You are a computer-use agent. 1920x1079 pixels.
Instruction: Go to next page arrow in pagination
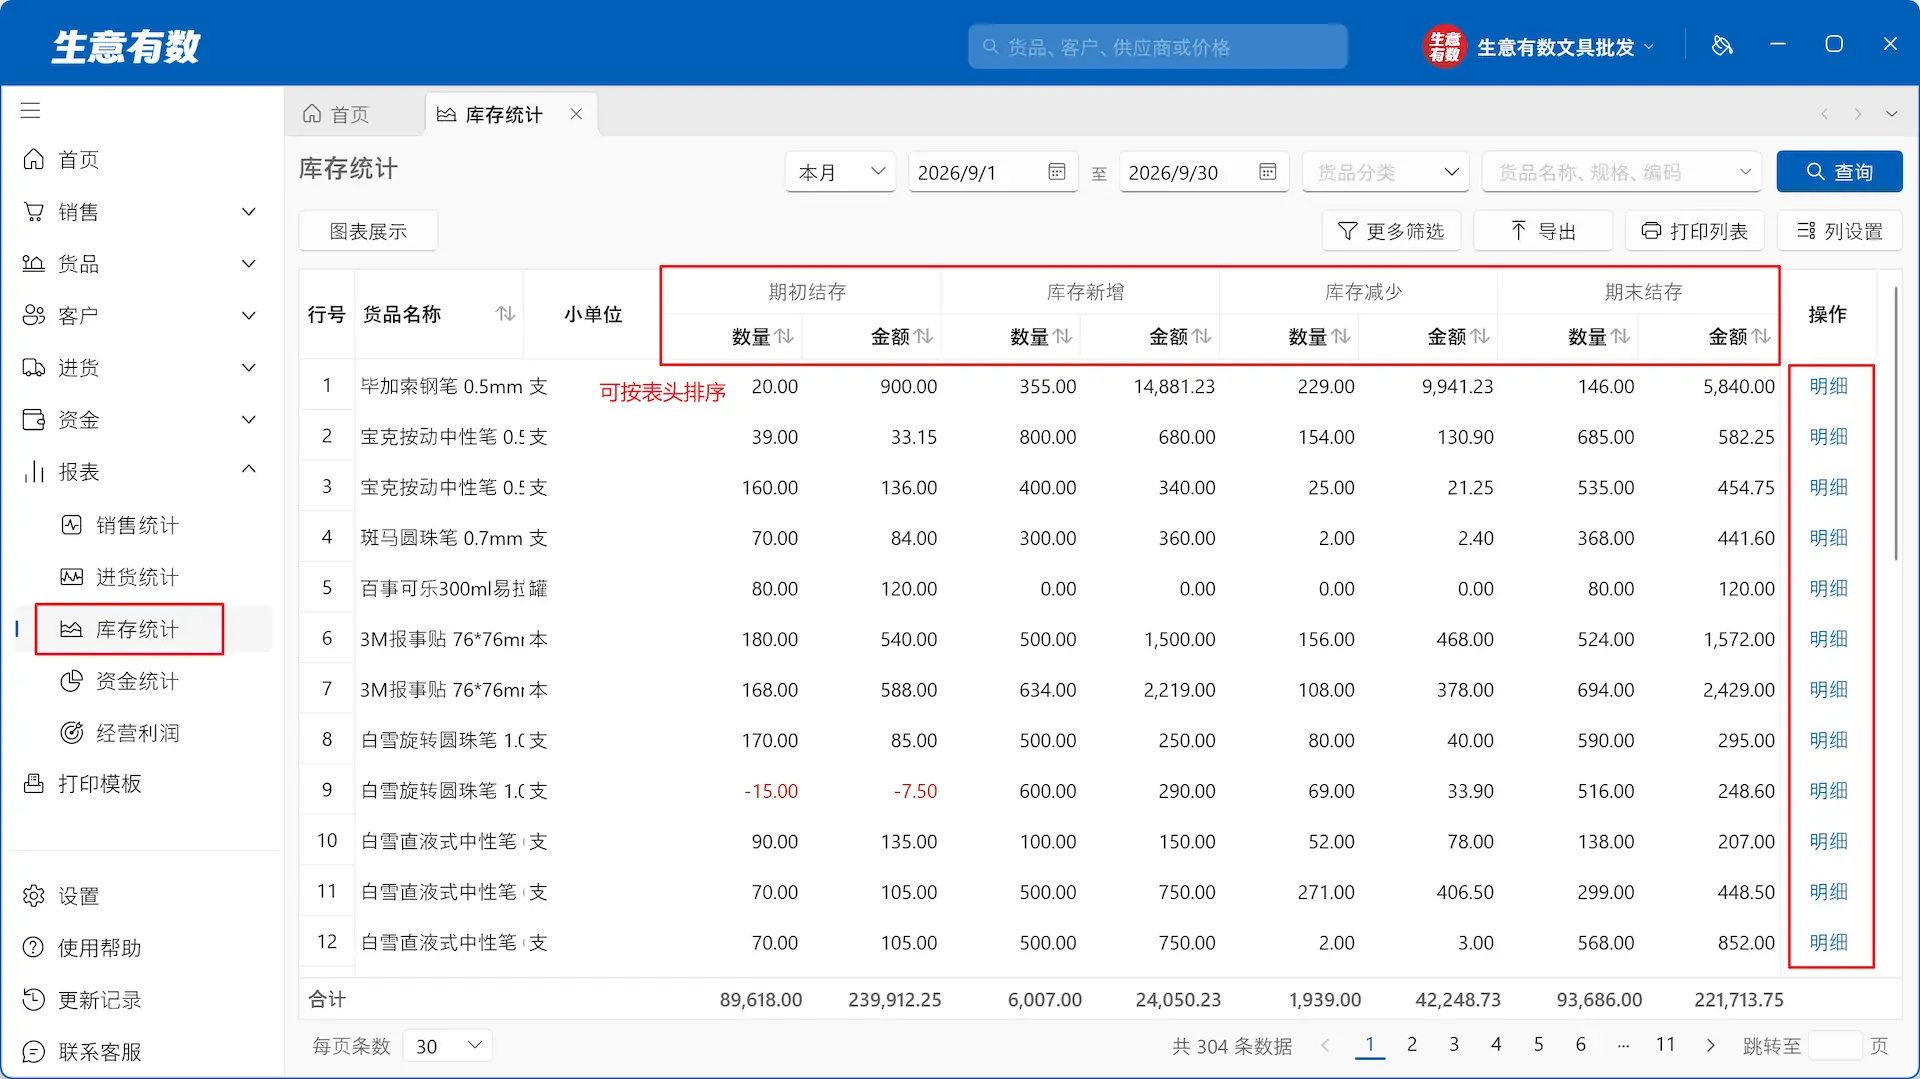point(1711,1045)
